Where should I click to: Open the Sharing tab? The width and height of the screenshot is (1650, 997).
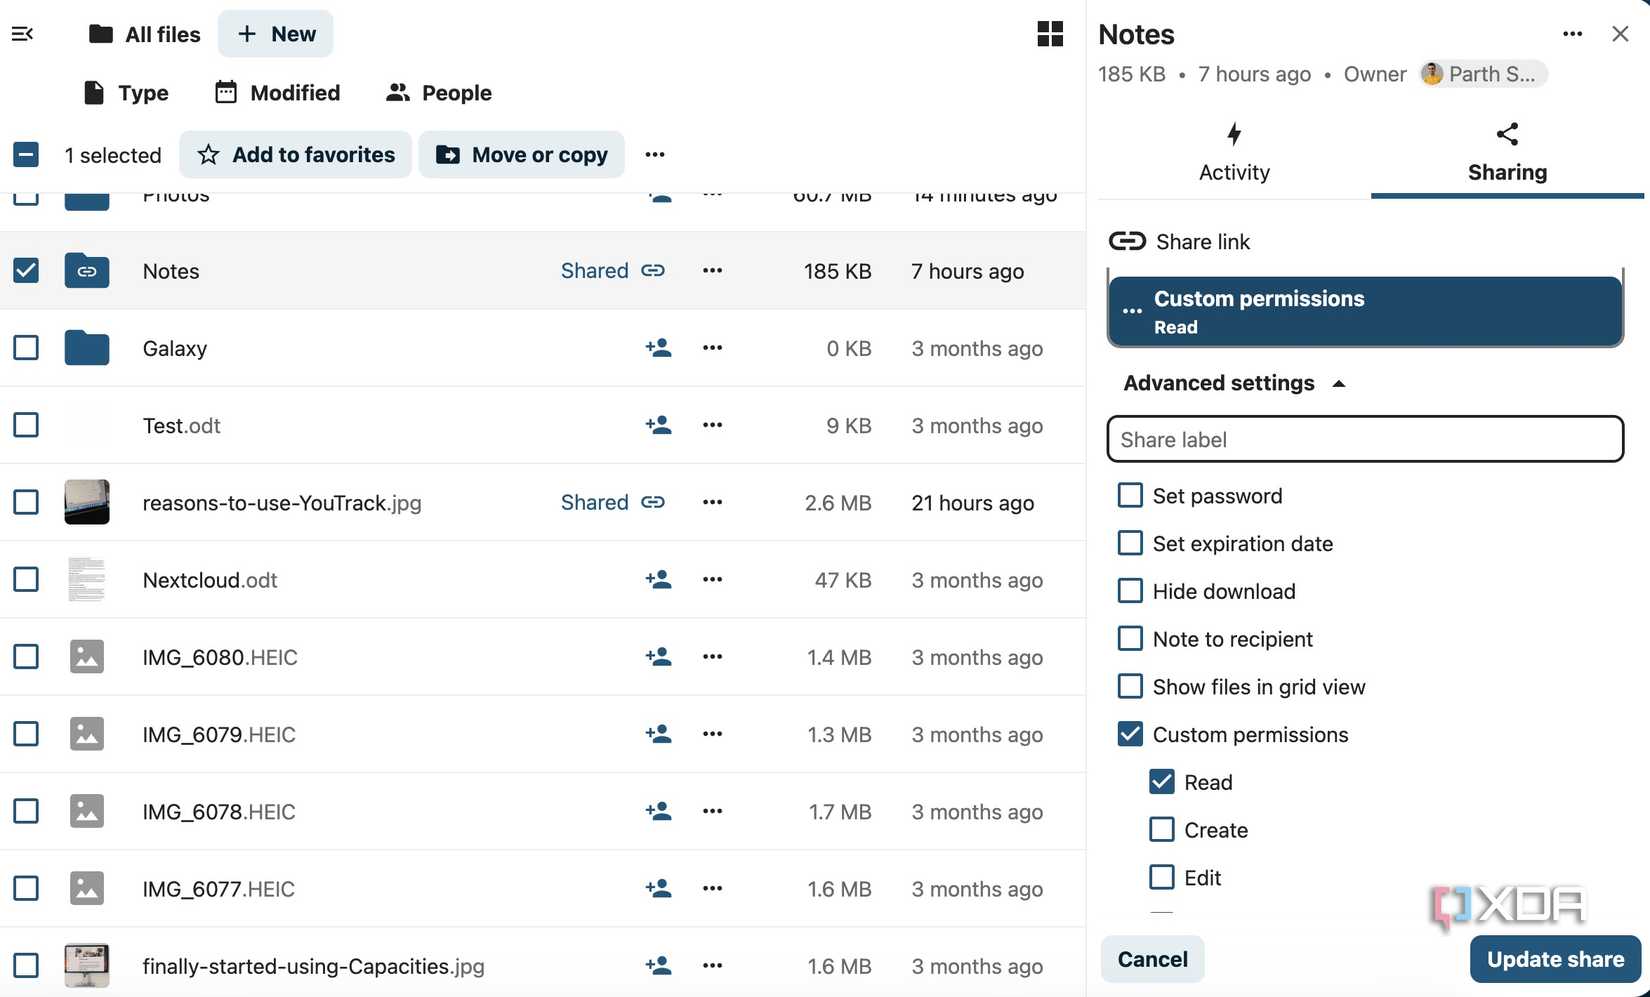tap(1507, 153)
